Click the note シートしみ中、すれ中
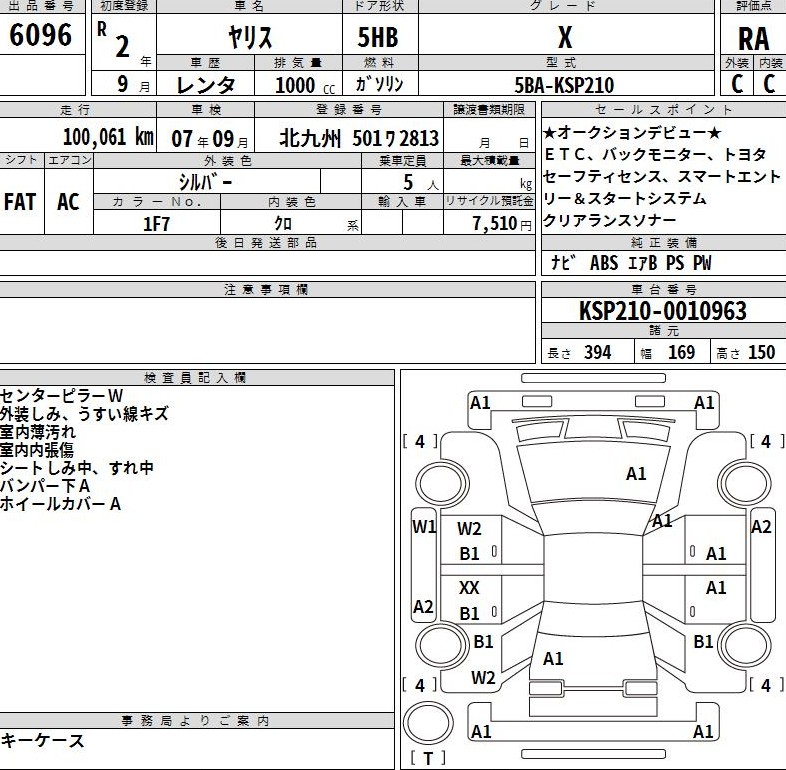 pos(77,468)
